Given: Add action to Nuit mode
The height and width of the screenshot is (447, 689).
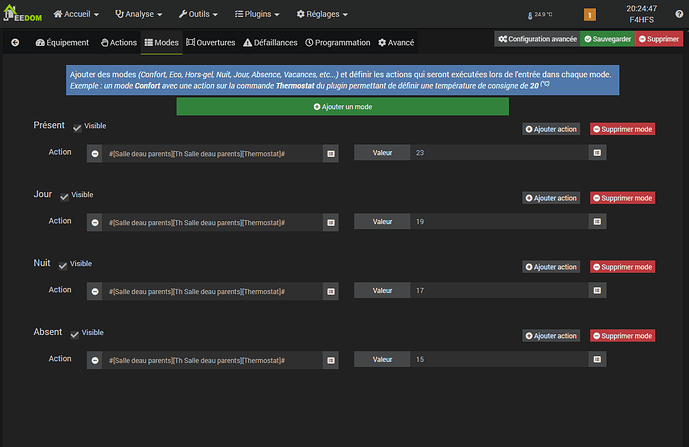Looking at the screenshot, I should pos(551,267).
